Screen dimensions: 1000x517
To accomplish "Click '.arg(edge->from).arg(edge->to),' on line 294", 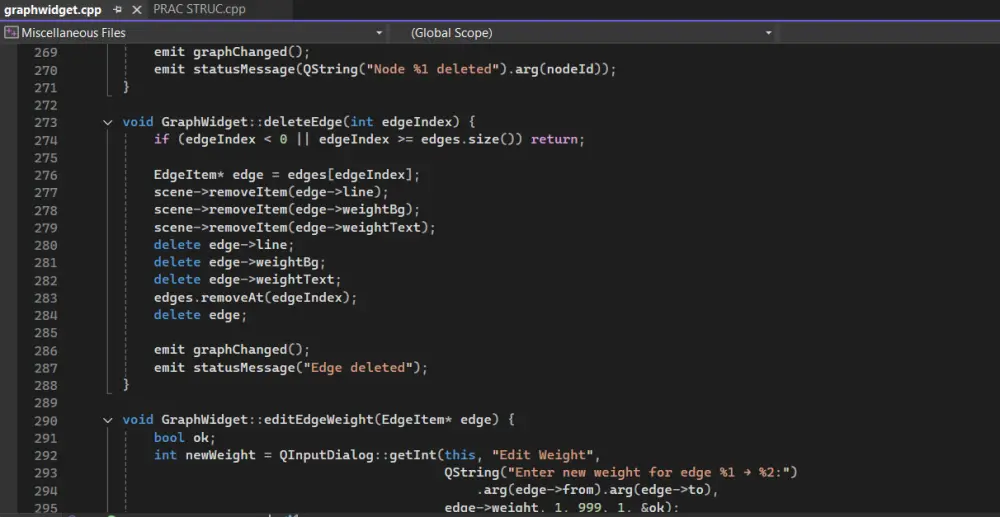I will click(598, 490).
